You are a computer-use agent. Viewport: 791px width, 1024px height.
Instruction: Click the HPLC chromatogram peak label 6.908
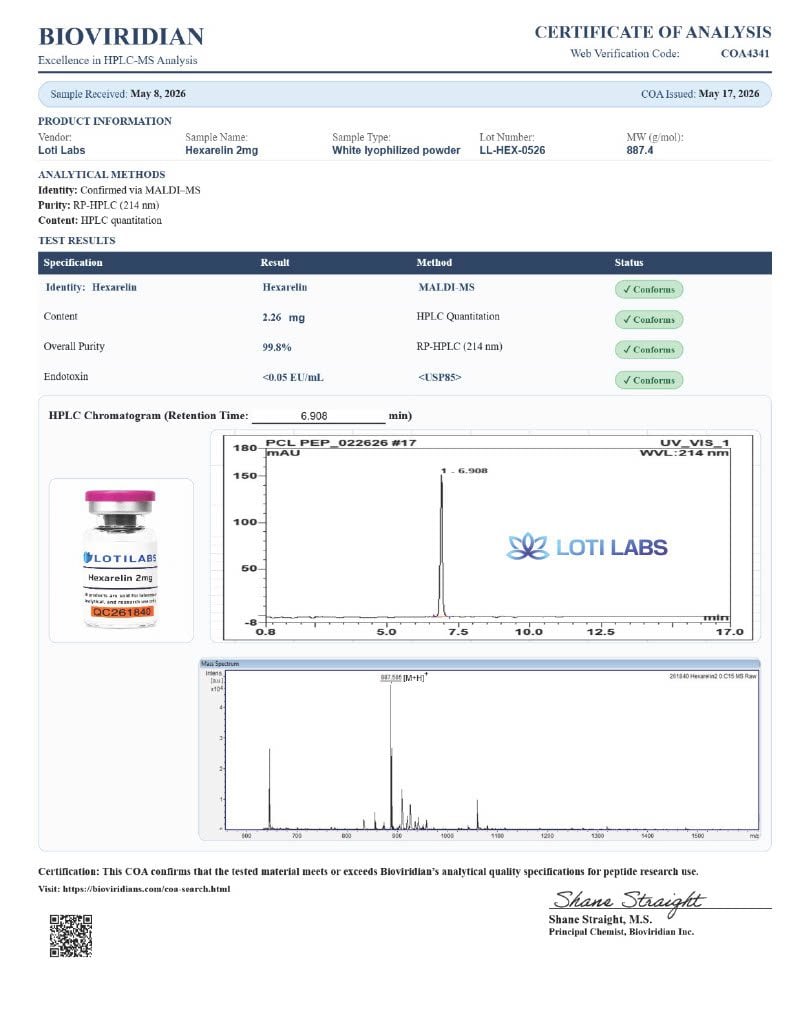tap(464, 470)
